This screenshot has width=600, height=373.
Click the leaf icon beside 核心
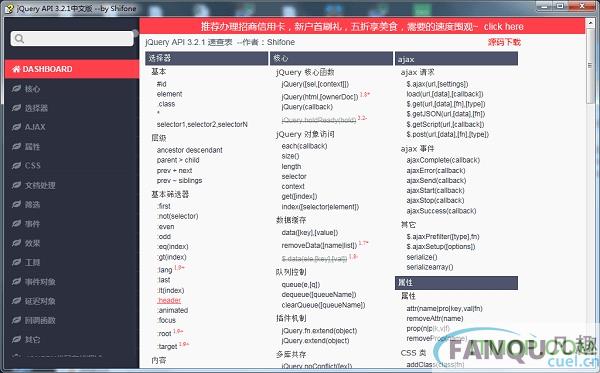tap(16, 89)
